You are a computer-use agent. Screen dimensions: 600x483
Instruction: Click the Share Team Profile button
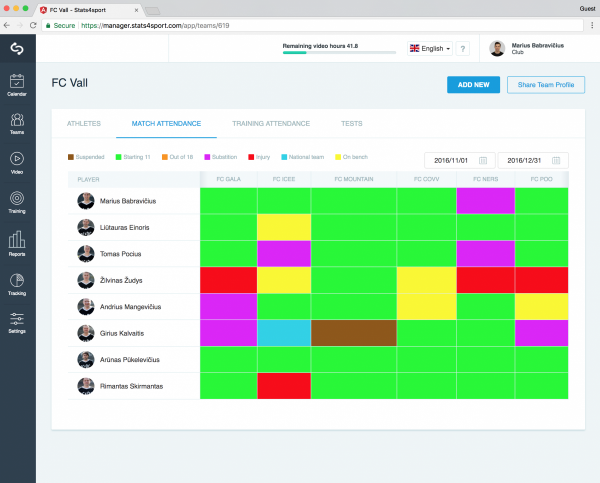pyautogui.click(x=546, y=85)
